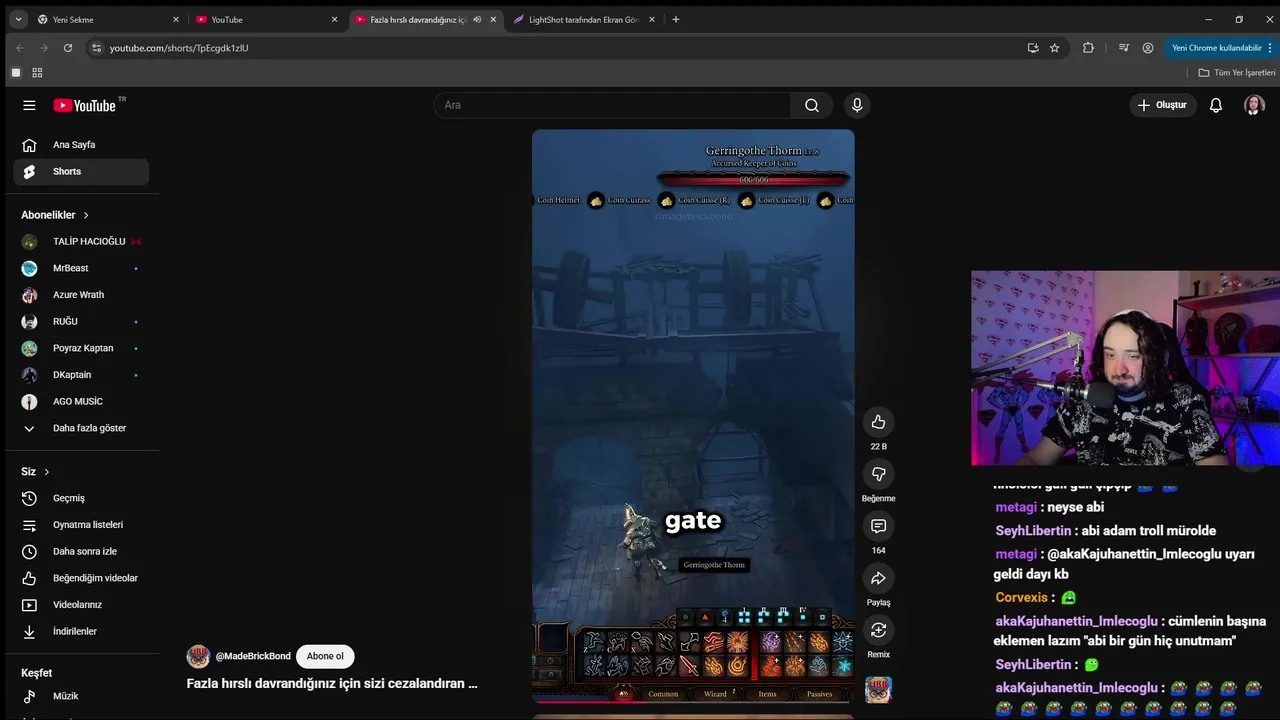Share the Short via Paylaş icon

click(x=878, y=578)
